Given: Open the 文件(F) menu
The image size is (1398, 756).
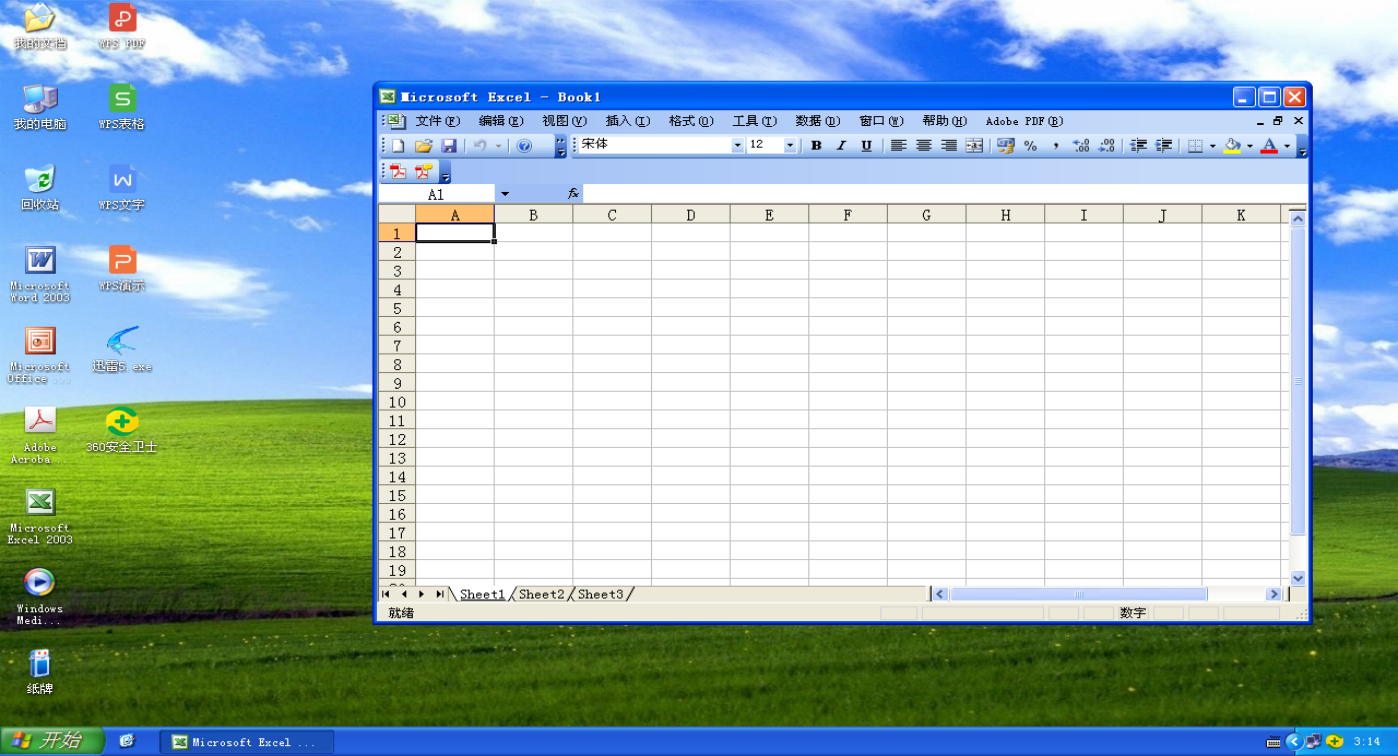Looking at the screenshot, I should click(438, 121).
